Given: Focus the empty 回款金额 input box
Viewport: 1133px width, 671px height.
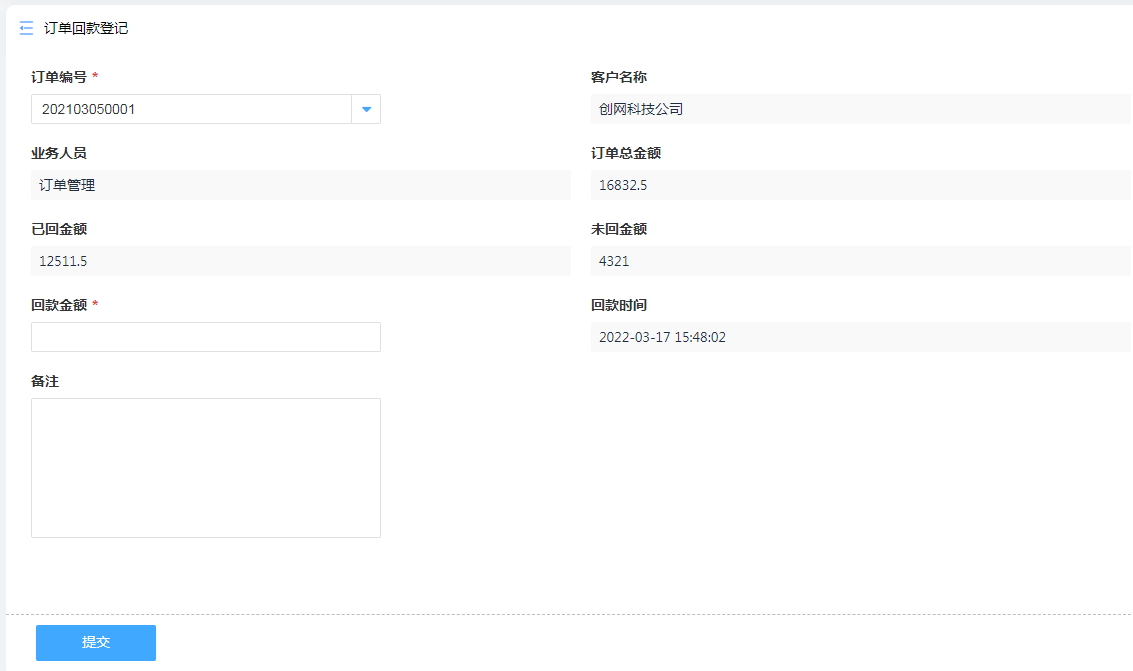Looking at the screenshot, I should tap(205, 337).
